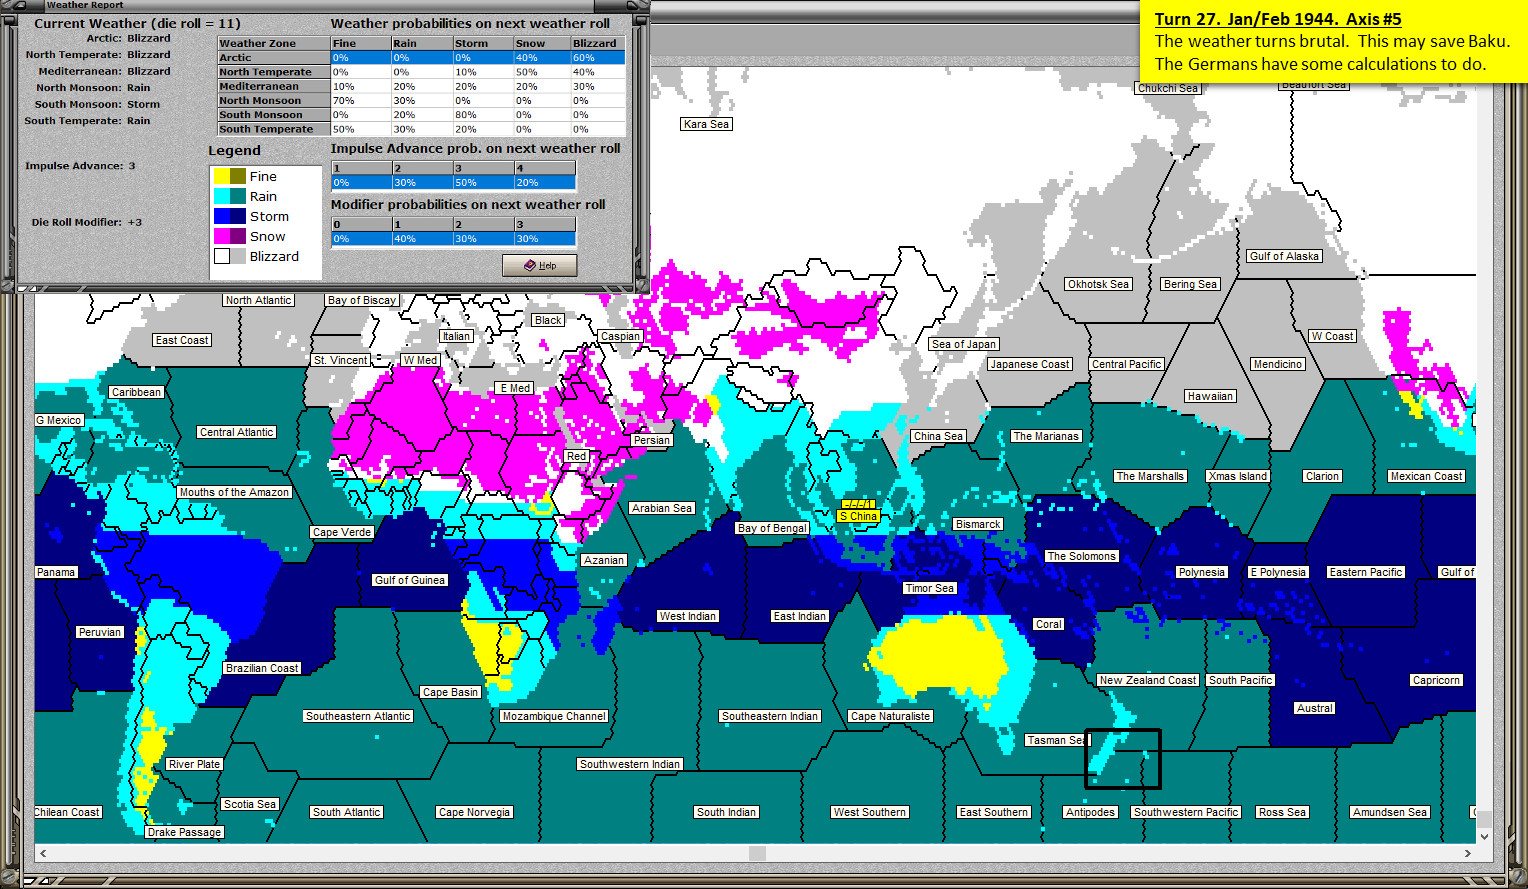This screenshot has width=1528, height=889.
Task: Click the Sea of Japan label
Action: pyautogui.click(x=964, y=344)
